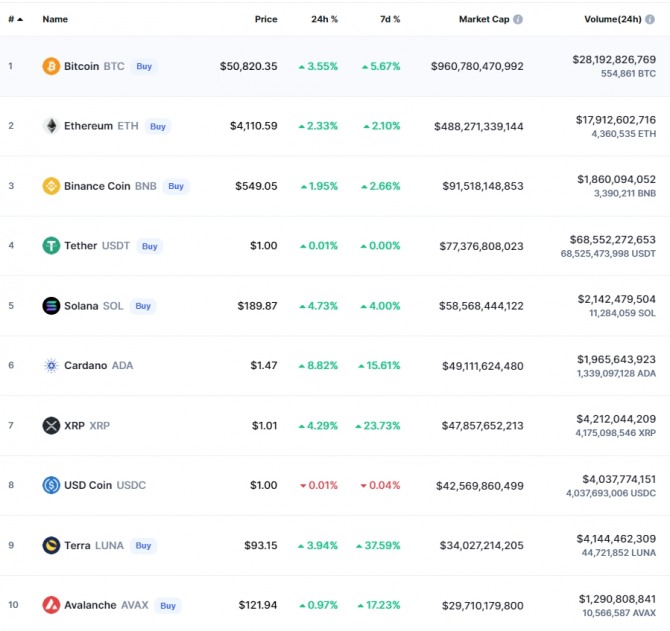Click the Solana logo icon

coord(51,306)
